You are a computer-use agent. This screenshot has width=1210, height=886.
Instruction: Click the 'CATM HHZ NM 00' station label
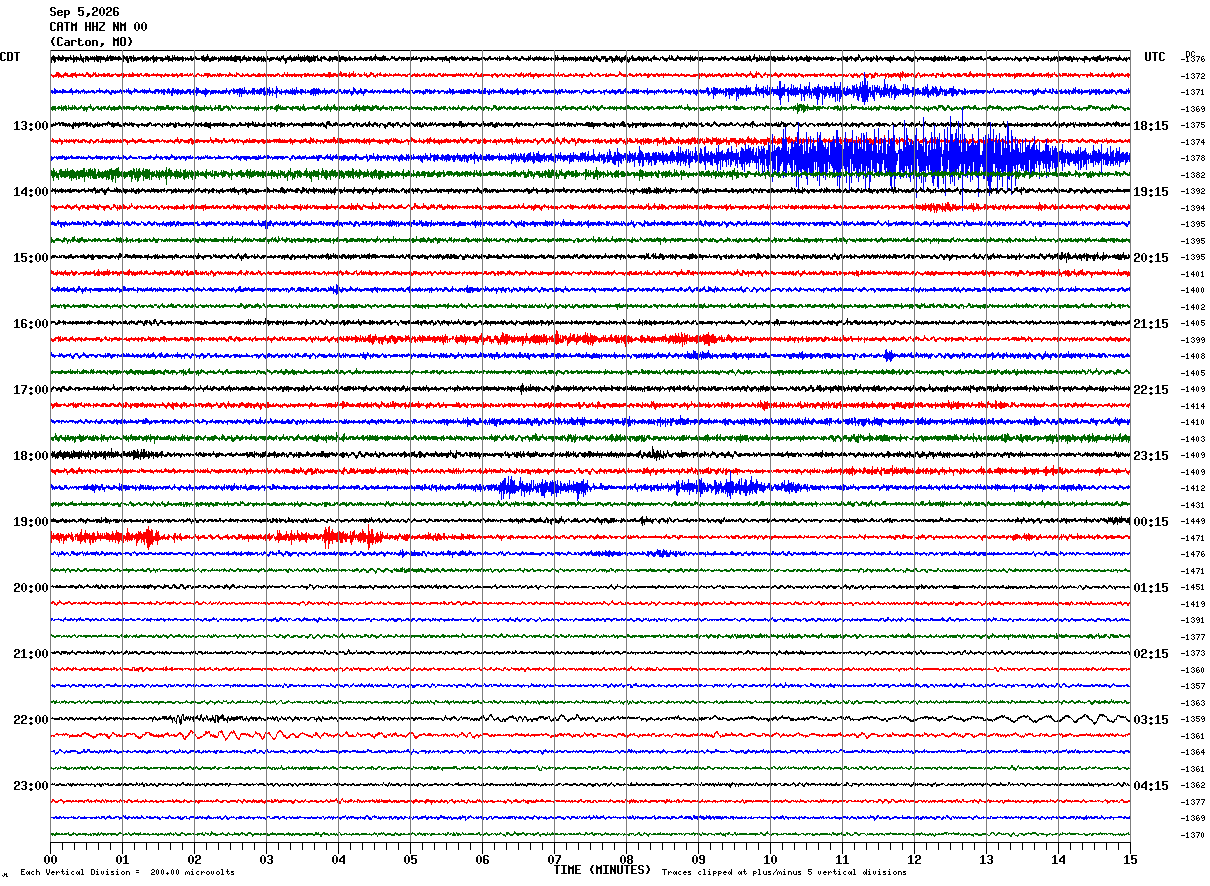tap(98, 27)
